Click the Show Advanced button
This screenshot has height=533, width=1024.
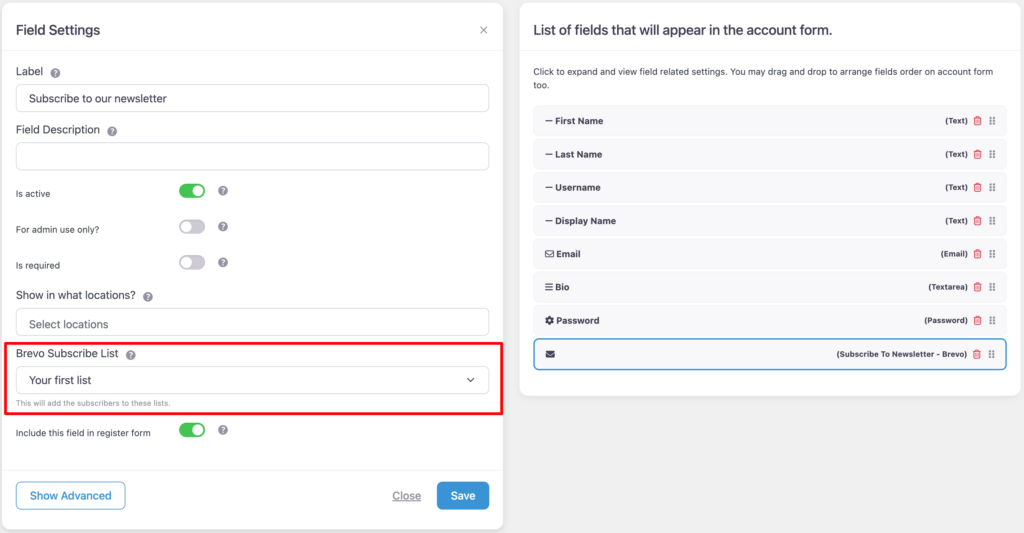[70, 496]
